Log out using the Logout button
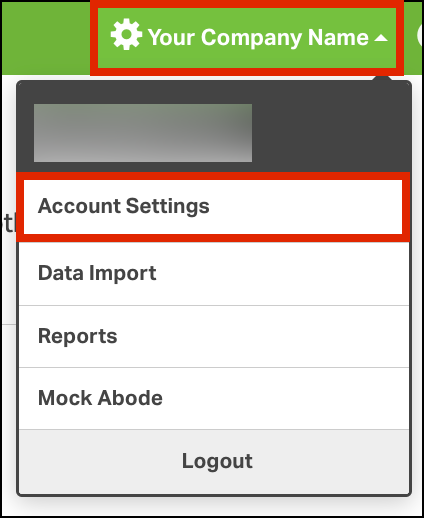 (217, 461)
